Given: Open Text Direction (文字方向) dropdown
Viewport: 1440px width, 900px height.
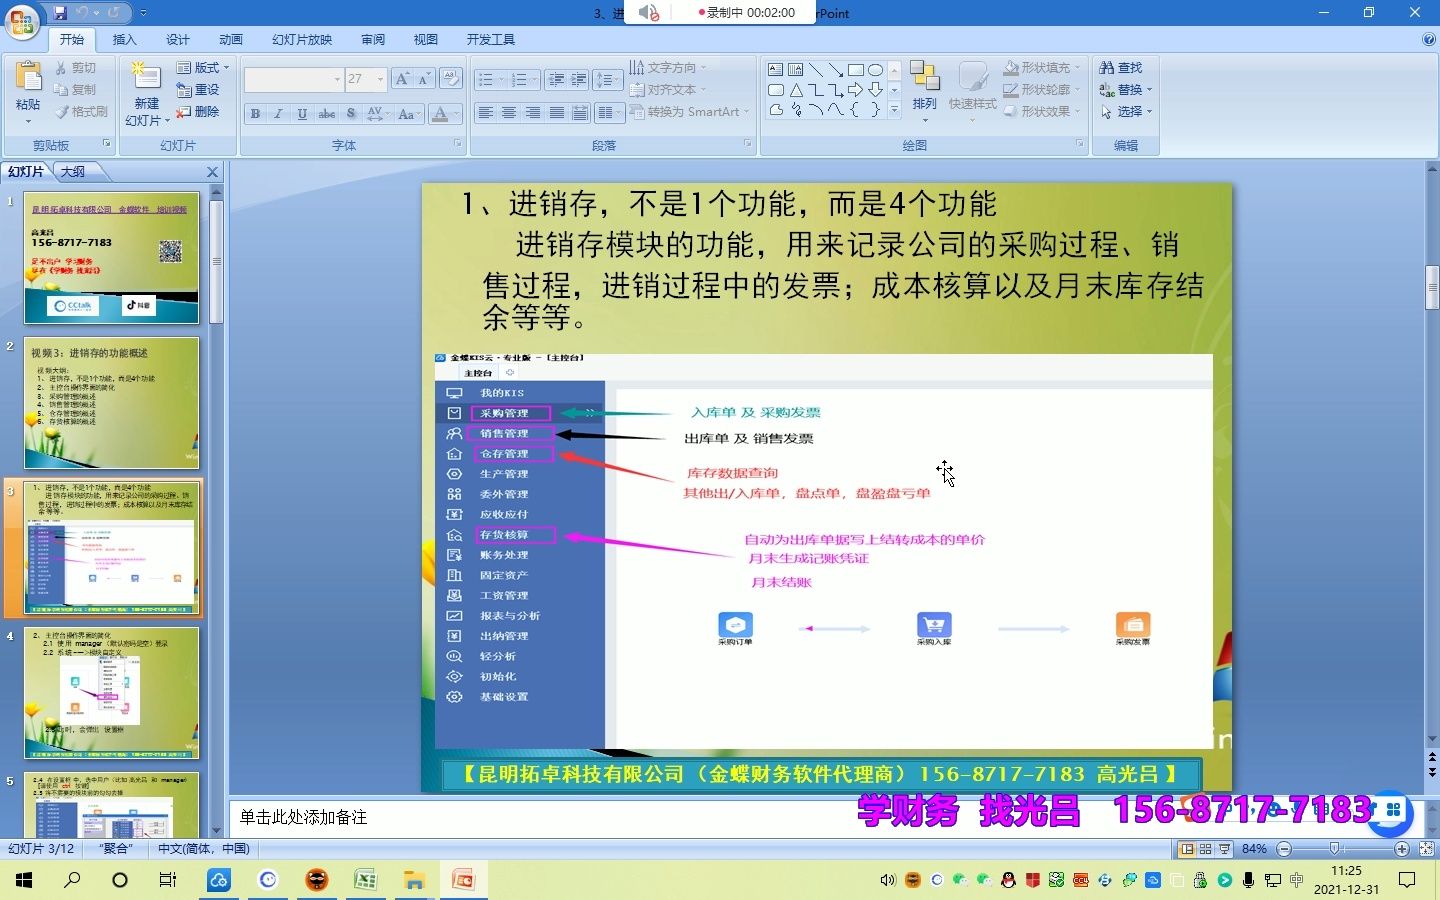Looking at the screenshot, I should pos(668,67).
